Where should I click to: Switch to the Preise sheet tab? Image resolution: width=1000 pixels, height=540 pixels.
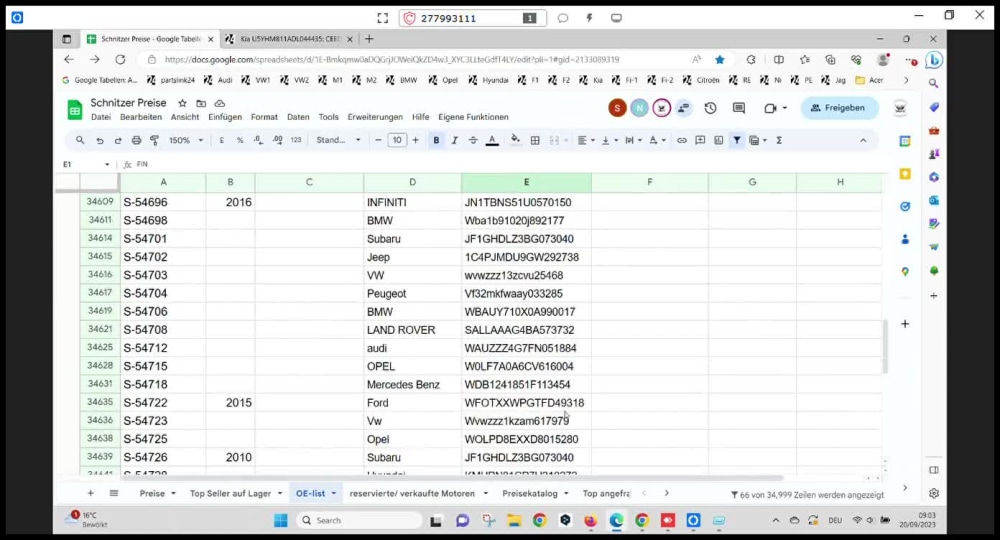152,493
